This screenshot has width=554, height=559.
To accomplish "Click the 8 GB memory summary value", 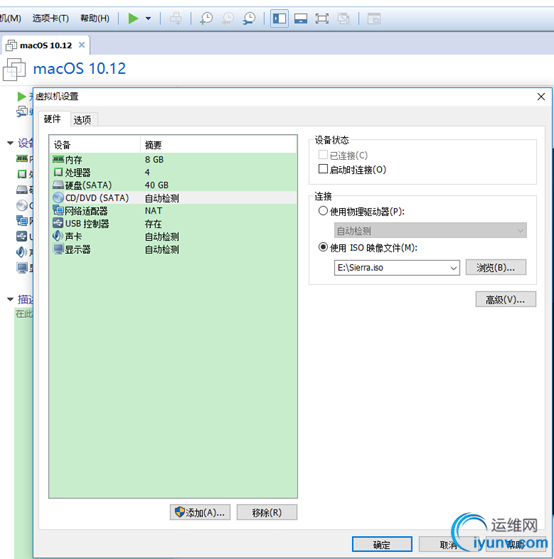I will click(154, 159).
